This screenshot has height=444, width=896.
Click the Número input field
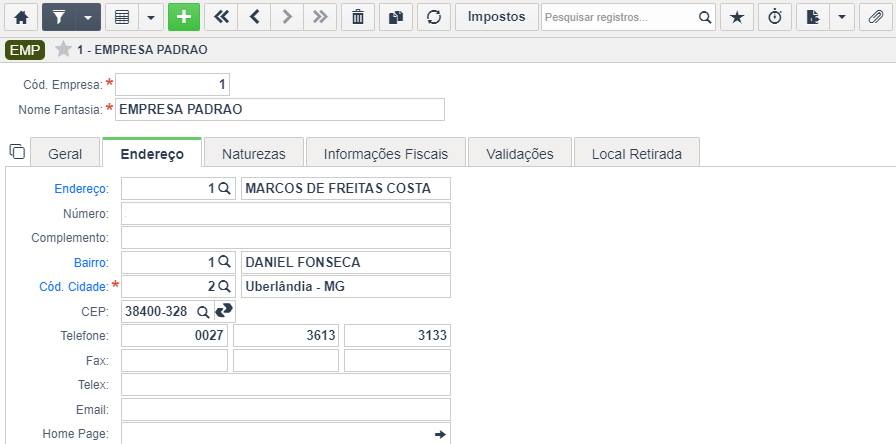pos(286,213)
